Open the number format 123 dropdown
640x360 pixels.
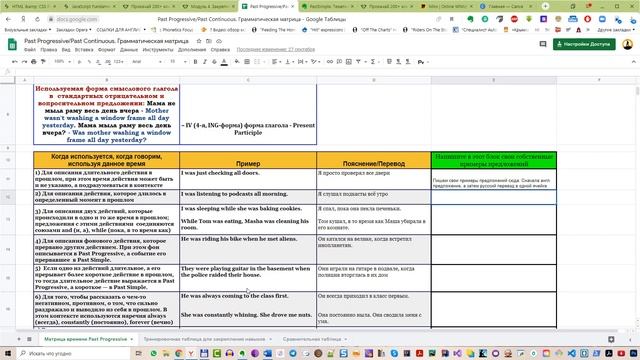click(120, 62)
